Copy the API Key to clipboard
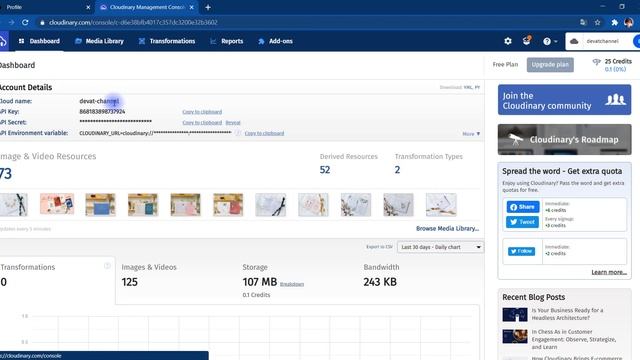This screenshot has height=360, width=640. click(202, 112)
